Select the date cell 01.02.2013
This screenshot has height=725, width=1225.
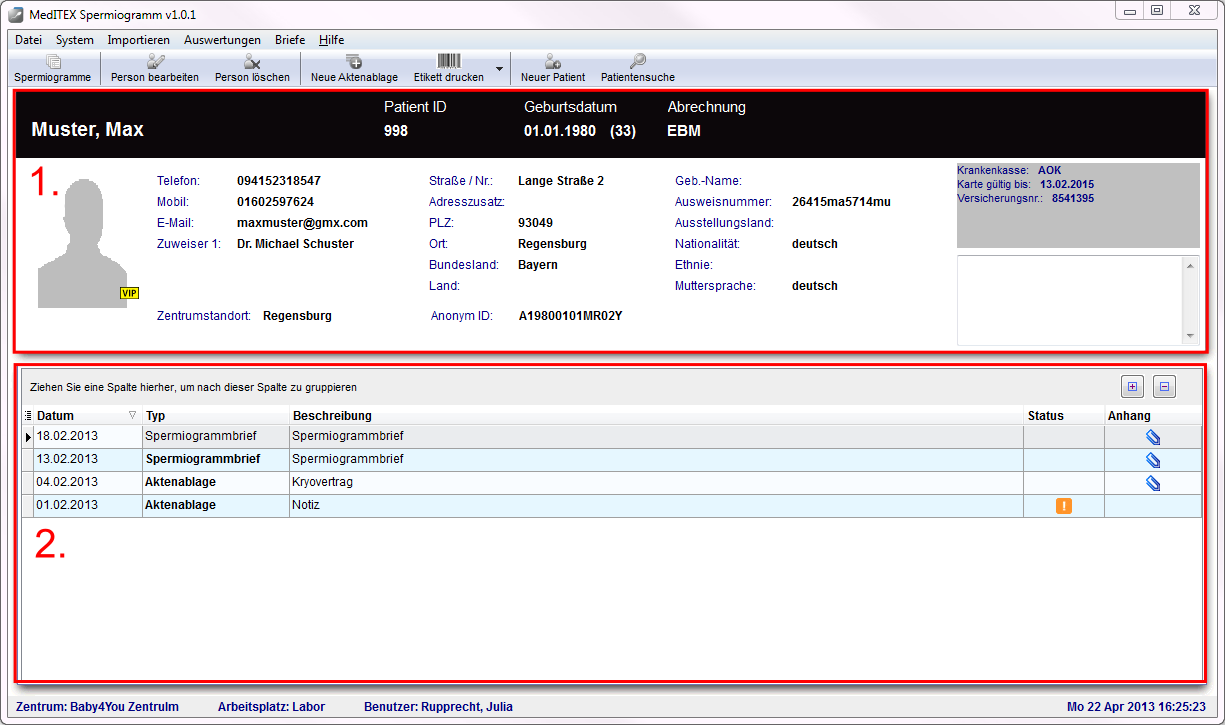(87, 506)
